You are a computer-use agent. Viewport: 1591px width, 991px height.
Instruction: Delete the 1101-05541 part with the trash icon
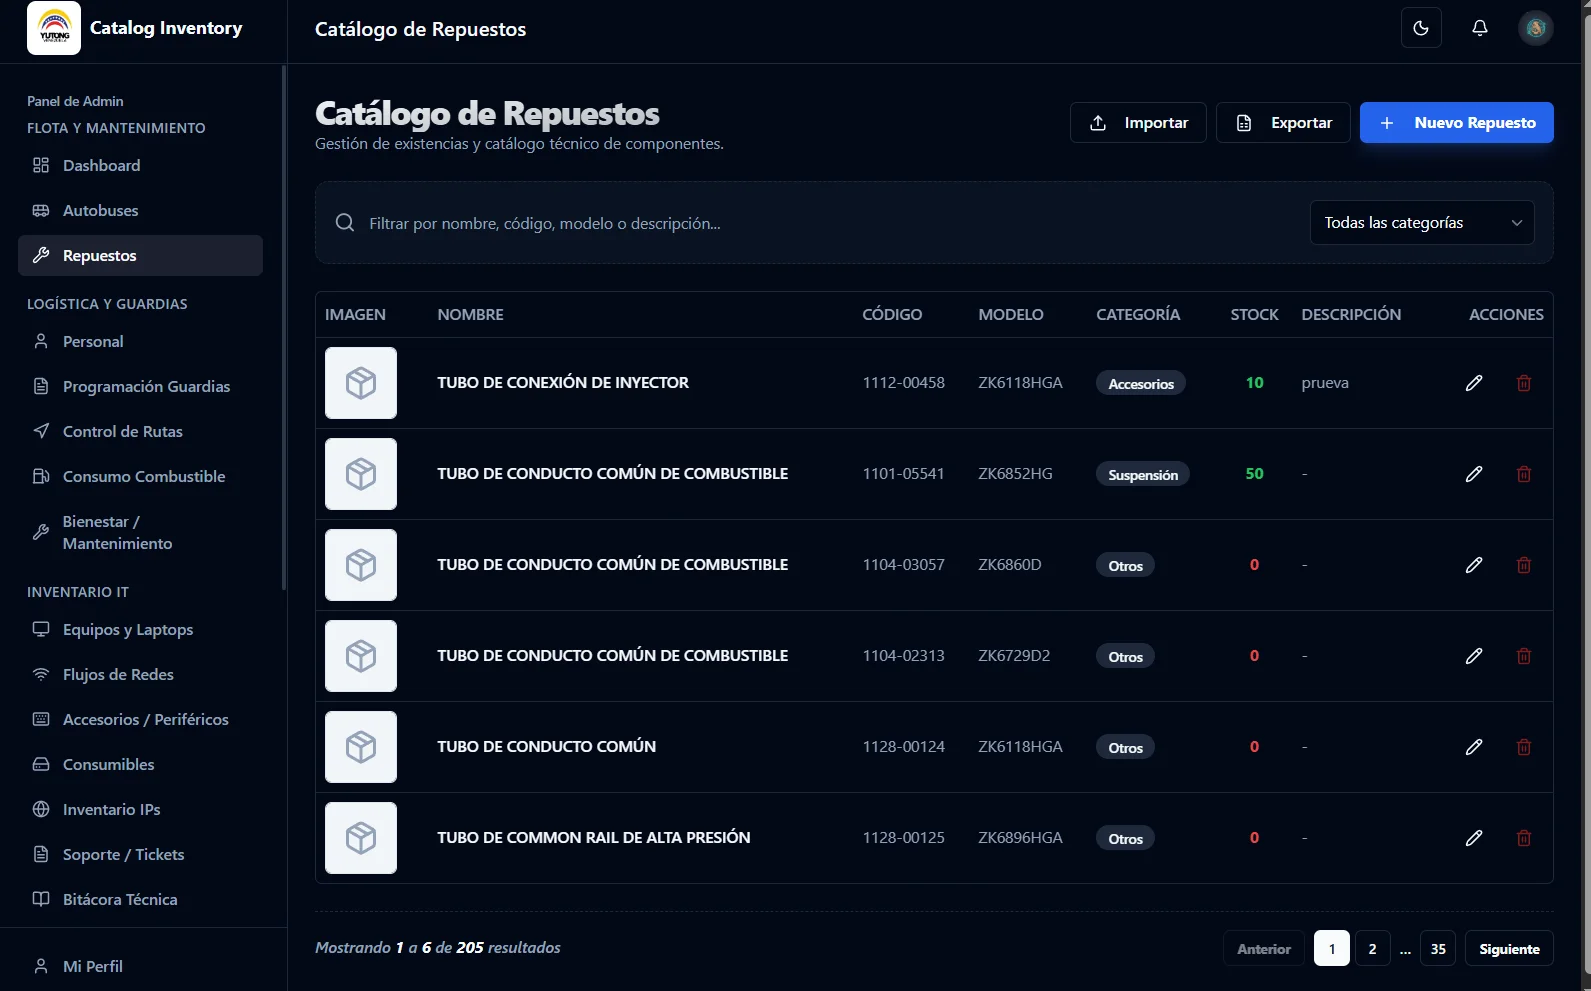pos(1524,474)
